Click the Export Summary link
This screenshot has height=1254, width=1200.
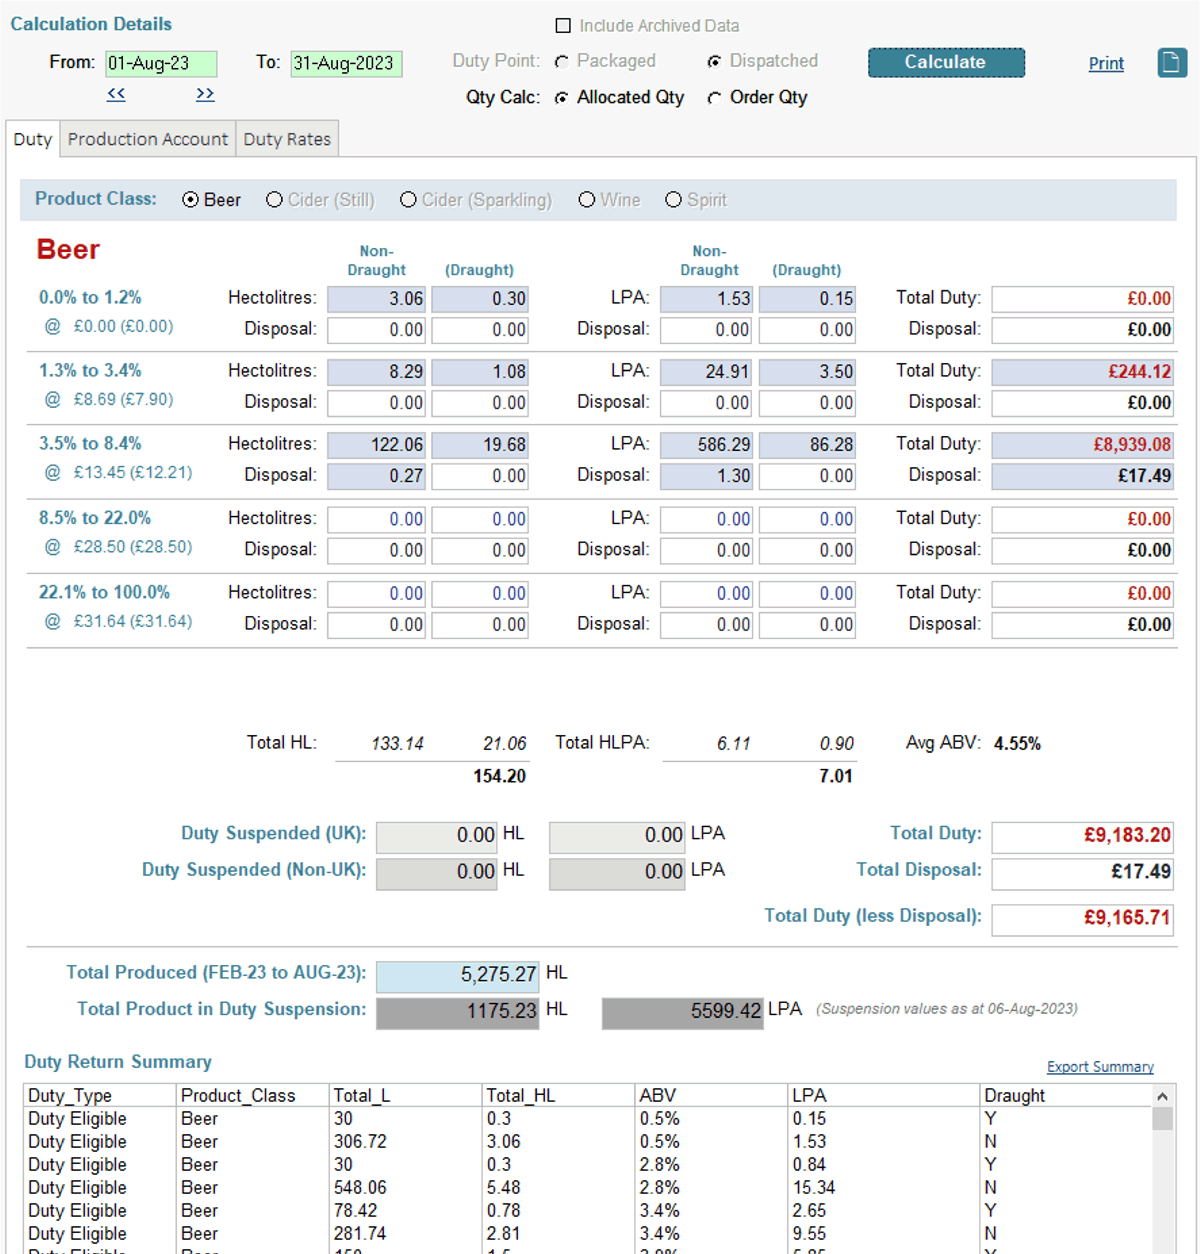(1100, 1066)
